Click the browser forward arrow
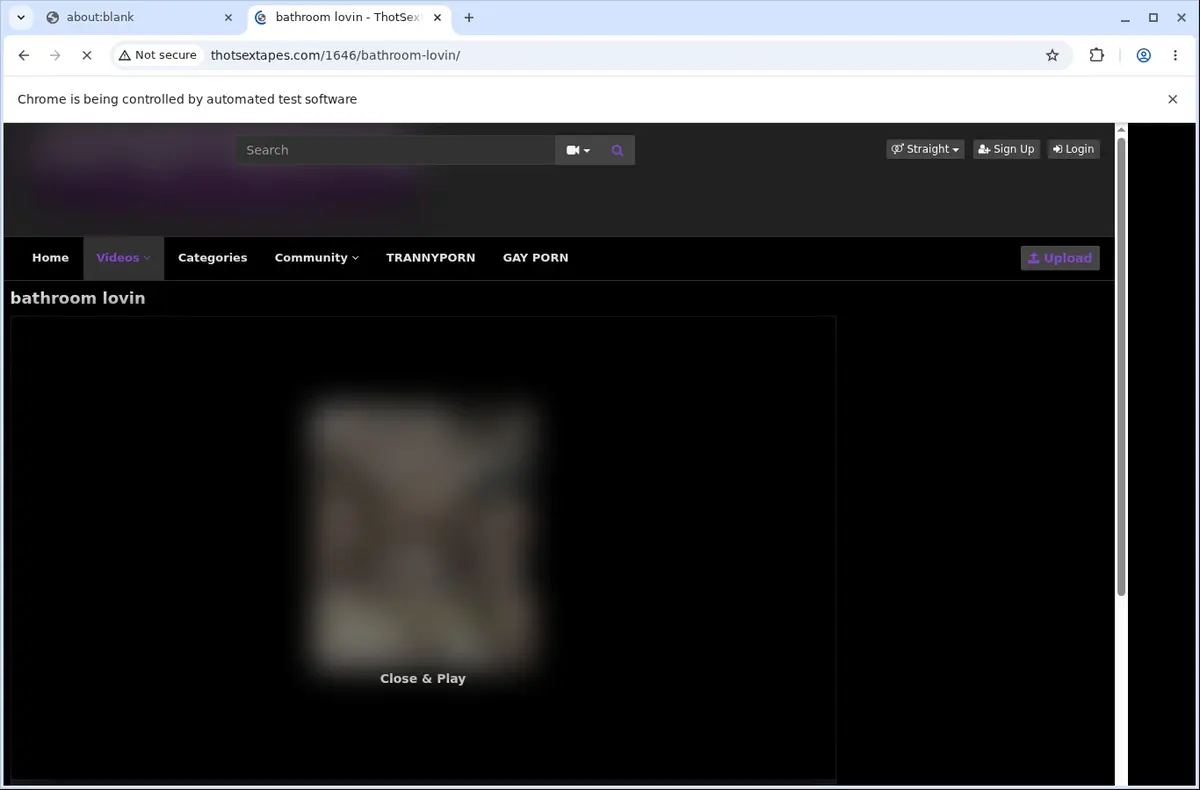Viewport: 1200px width, 790px height. pos(55,56)
